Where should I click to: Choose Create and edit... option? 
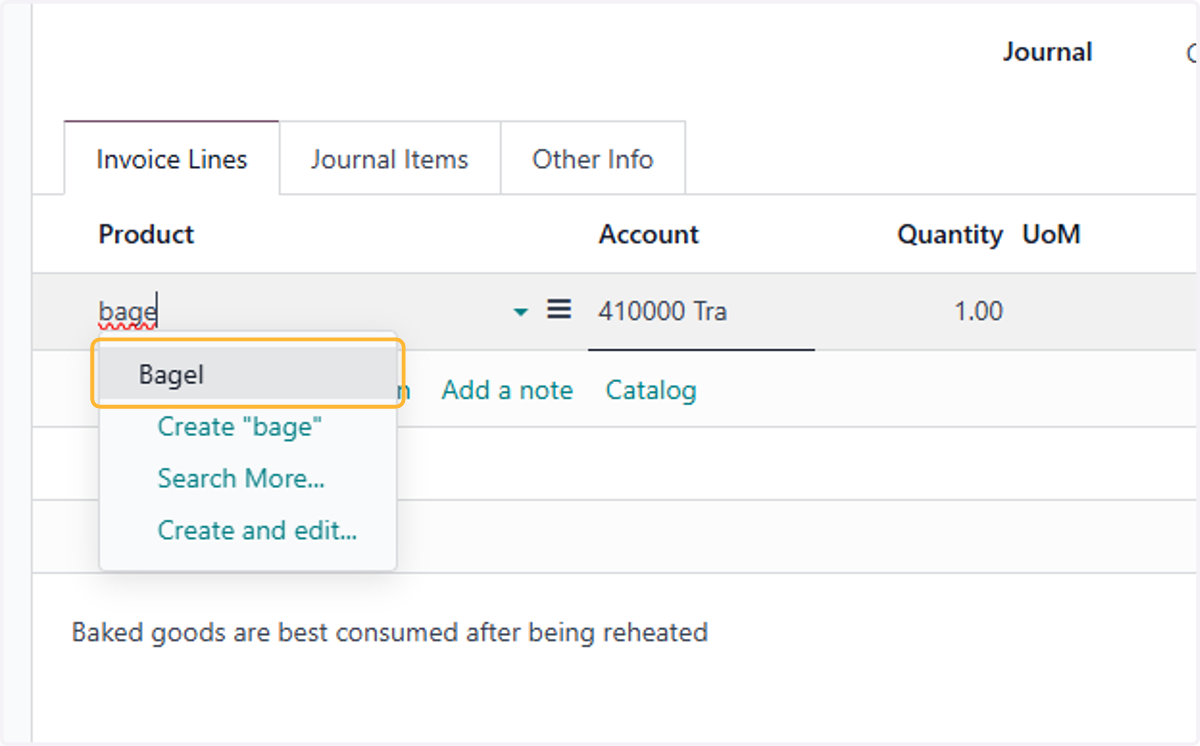point(257,531)
